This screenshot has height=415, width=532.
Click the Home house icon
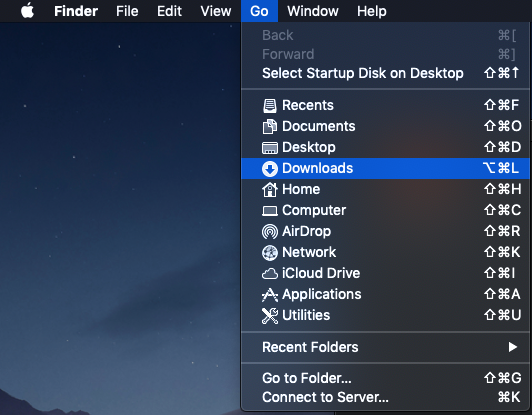(270, 189)
